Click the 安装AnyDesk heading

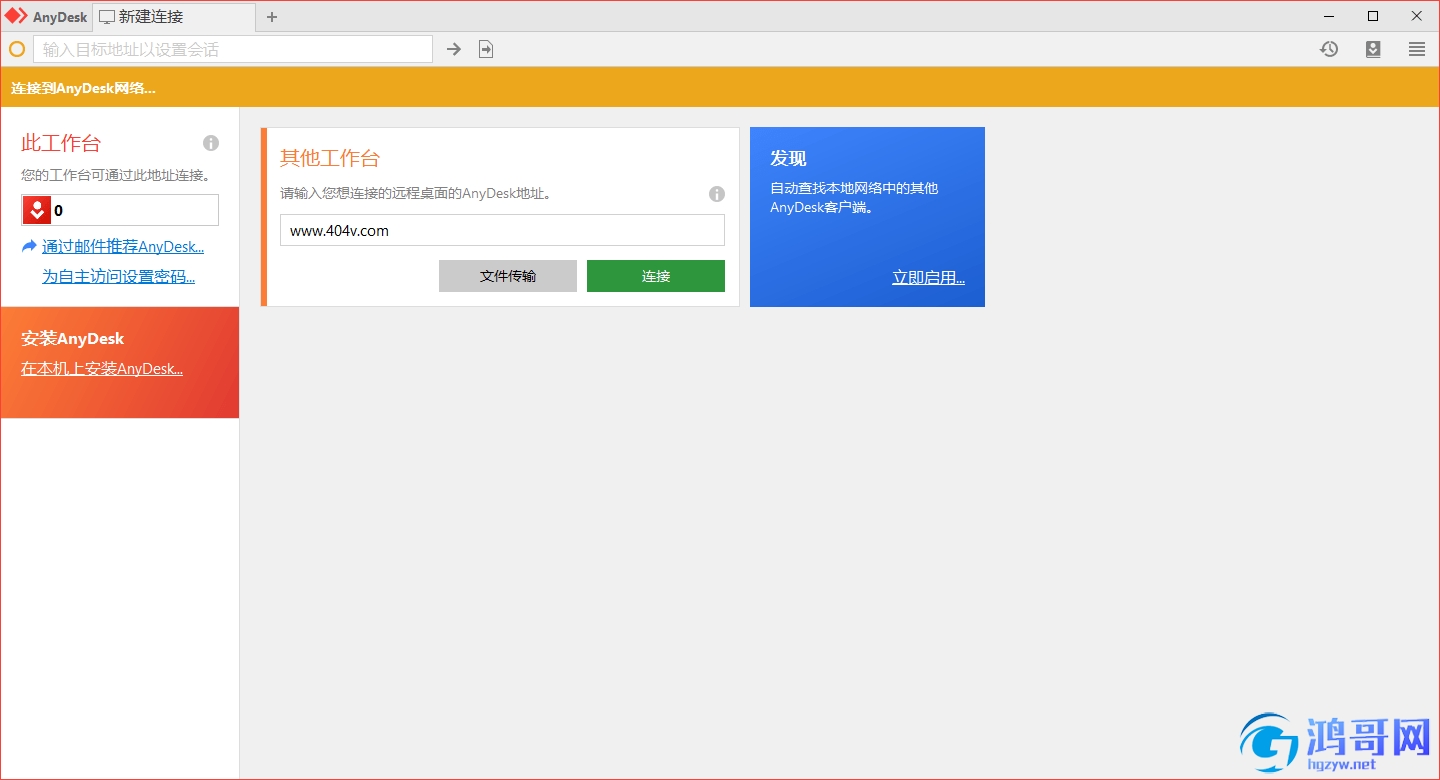(72, 338)
